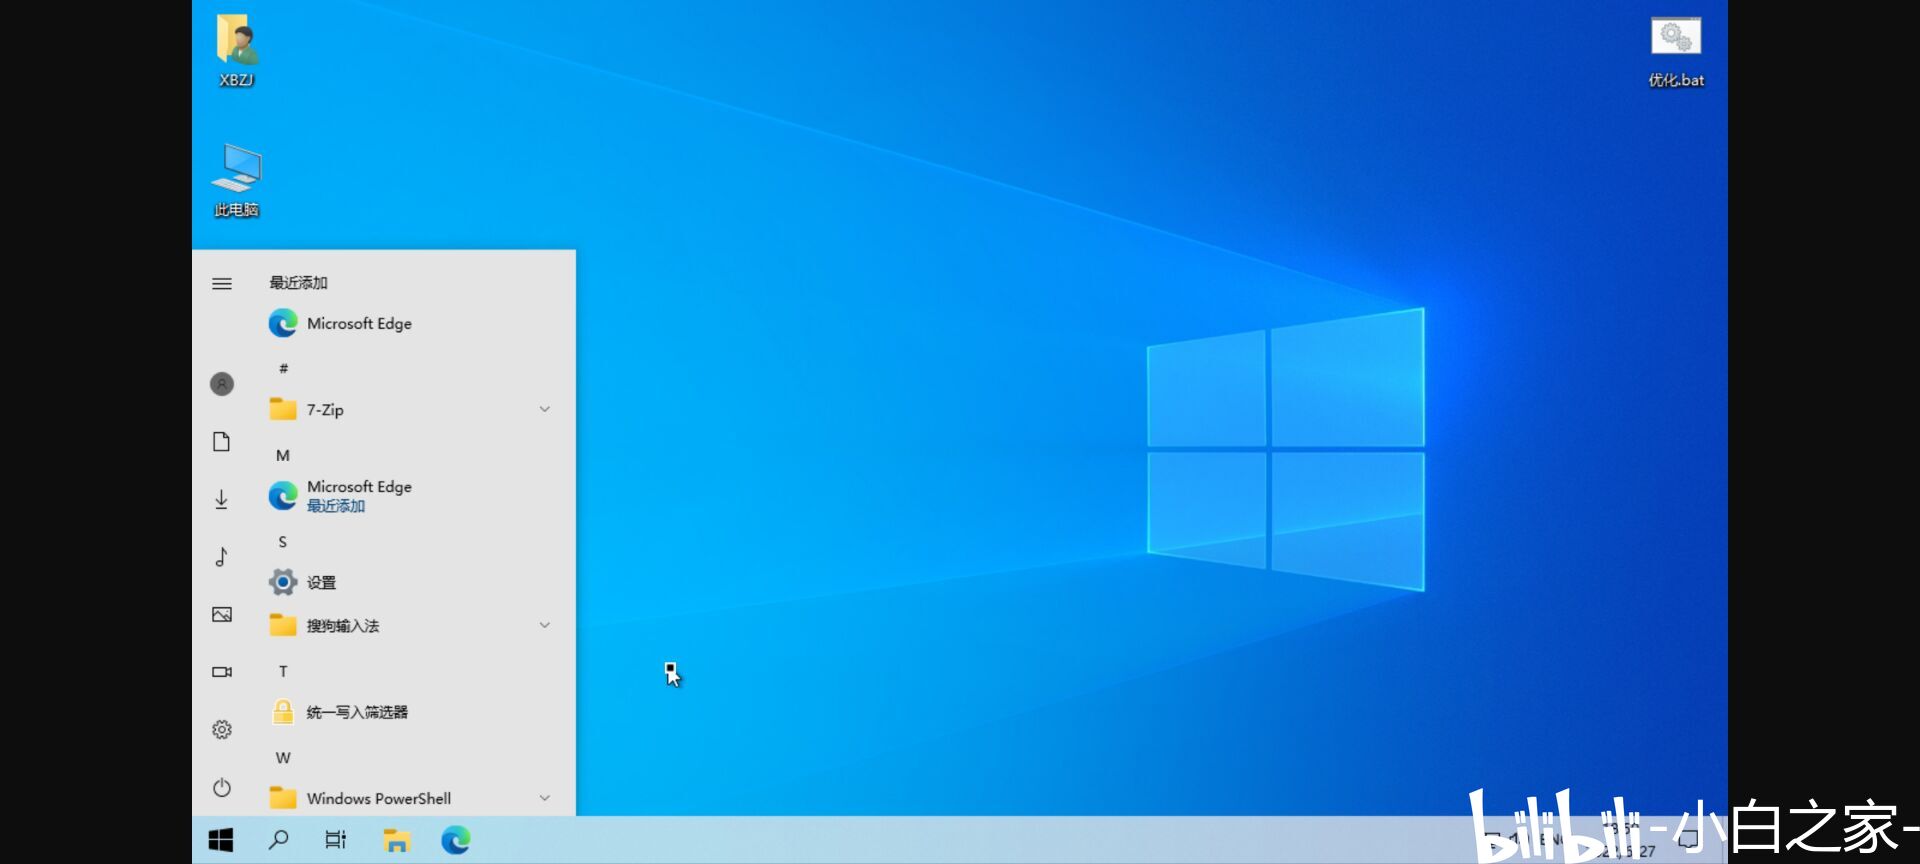Open 设置 app in the app list
The width and height of the screenshot is (1920, 864).
[412, 582]
